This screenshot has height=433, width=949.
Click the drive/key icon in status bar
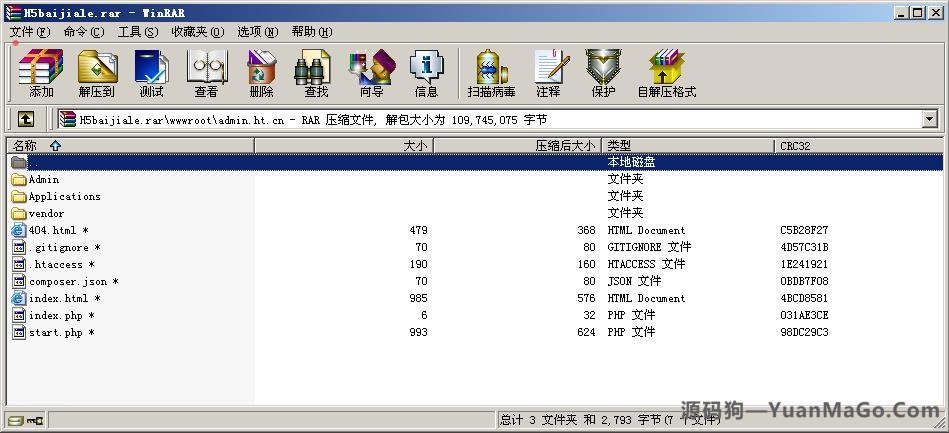[26, 420]
